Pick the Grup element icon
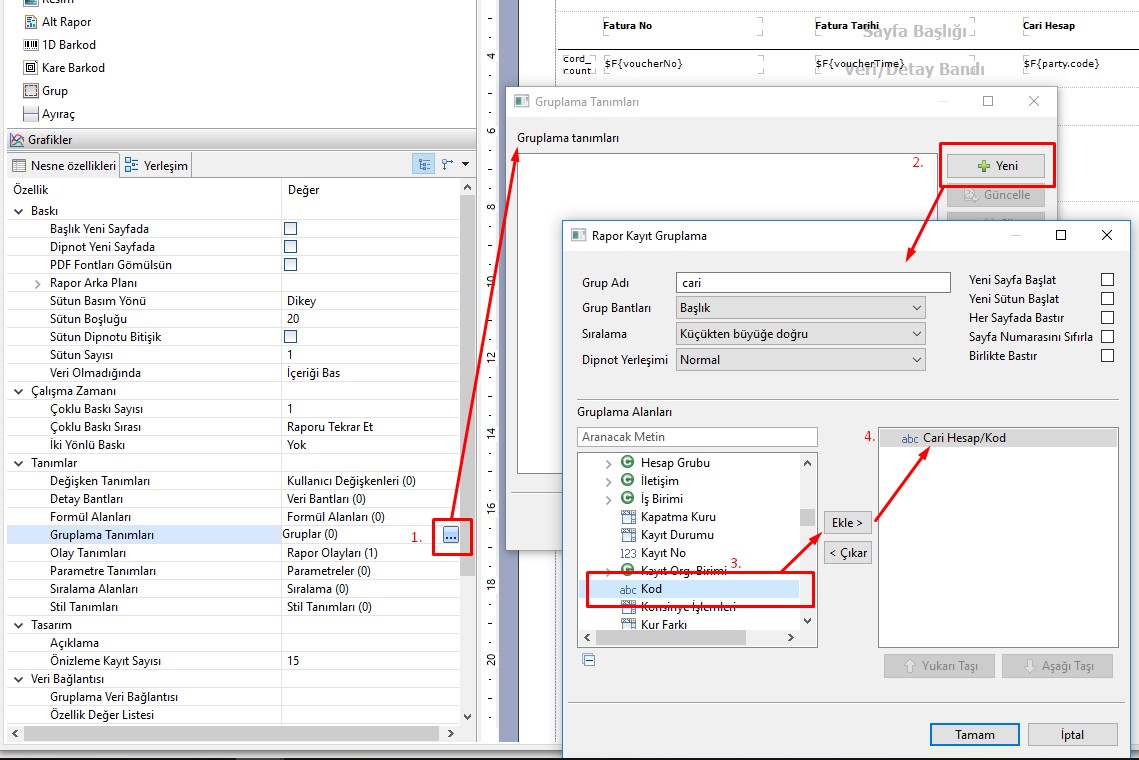This screenshot has width=1139, height=760. tap(30, 91)
